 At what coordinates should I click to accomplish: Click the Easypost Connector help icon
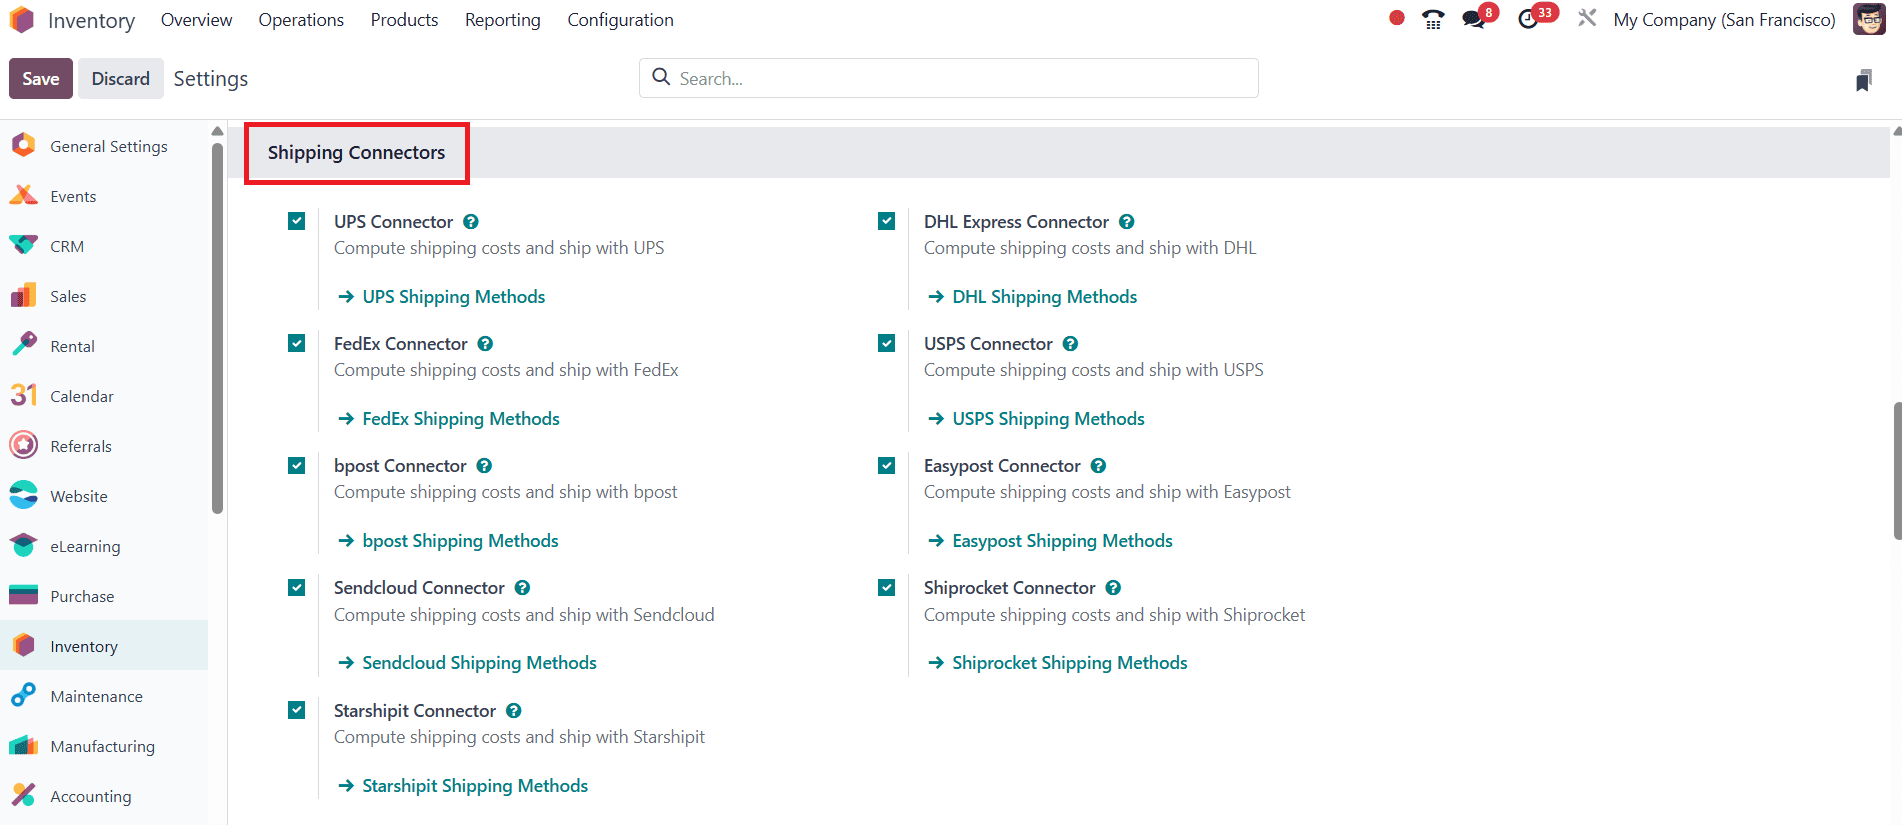point(1098,466)
